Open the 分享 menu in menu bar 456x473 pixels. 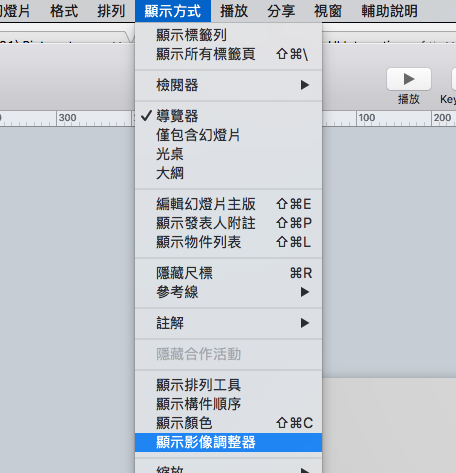(281, 11)
